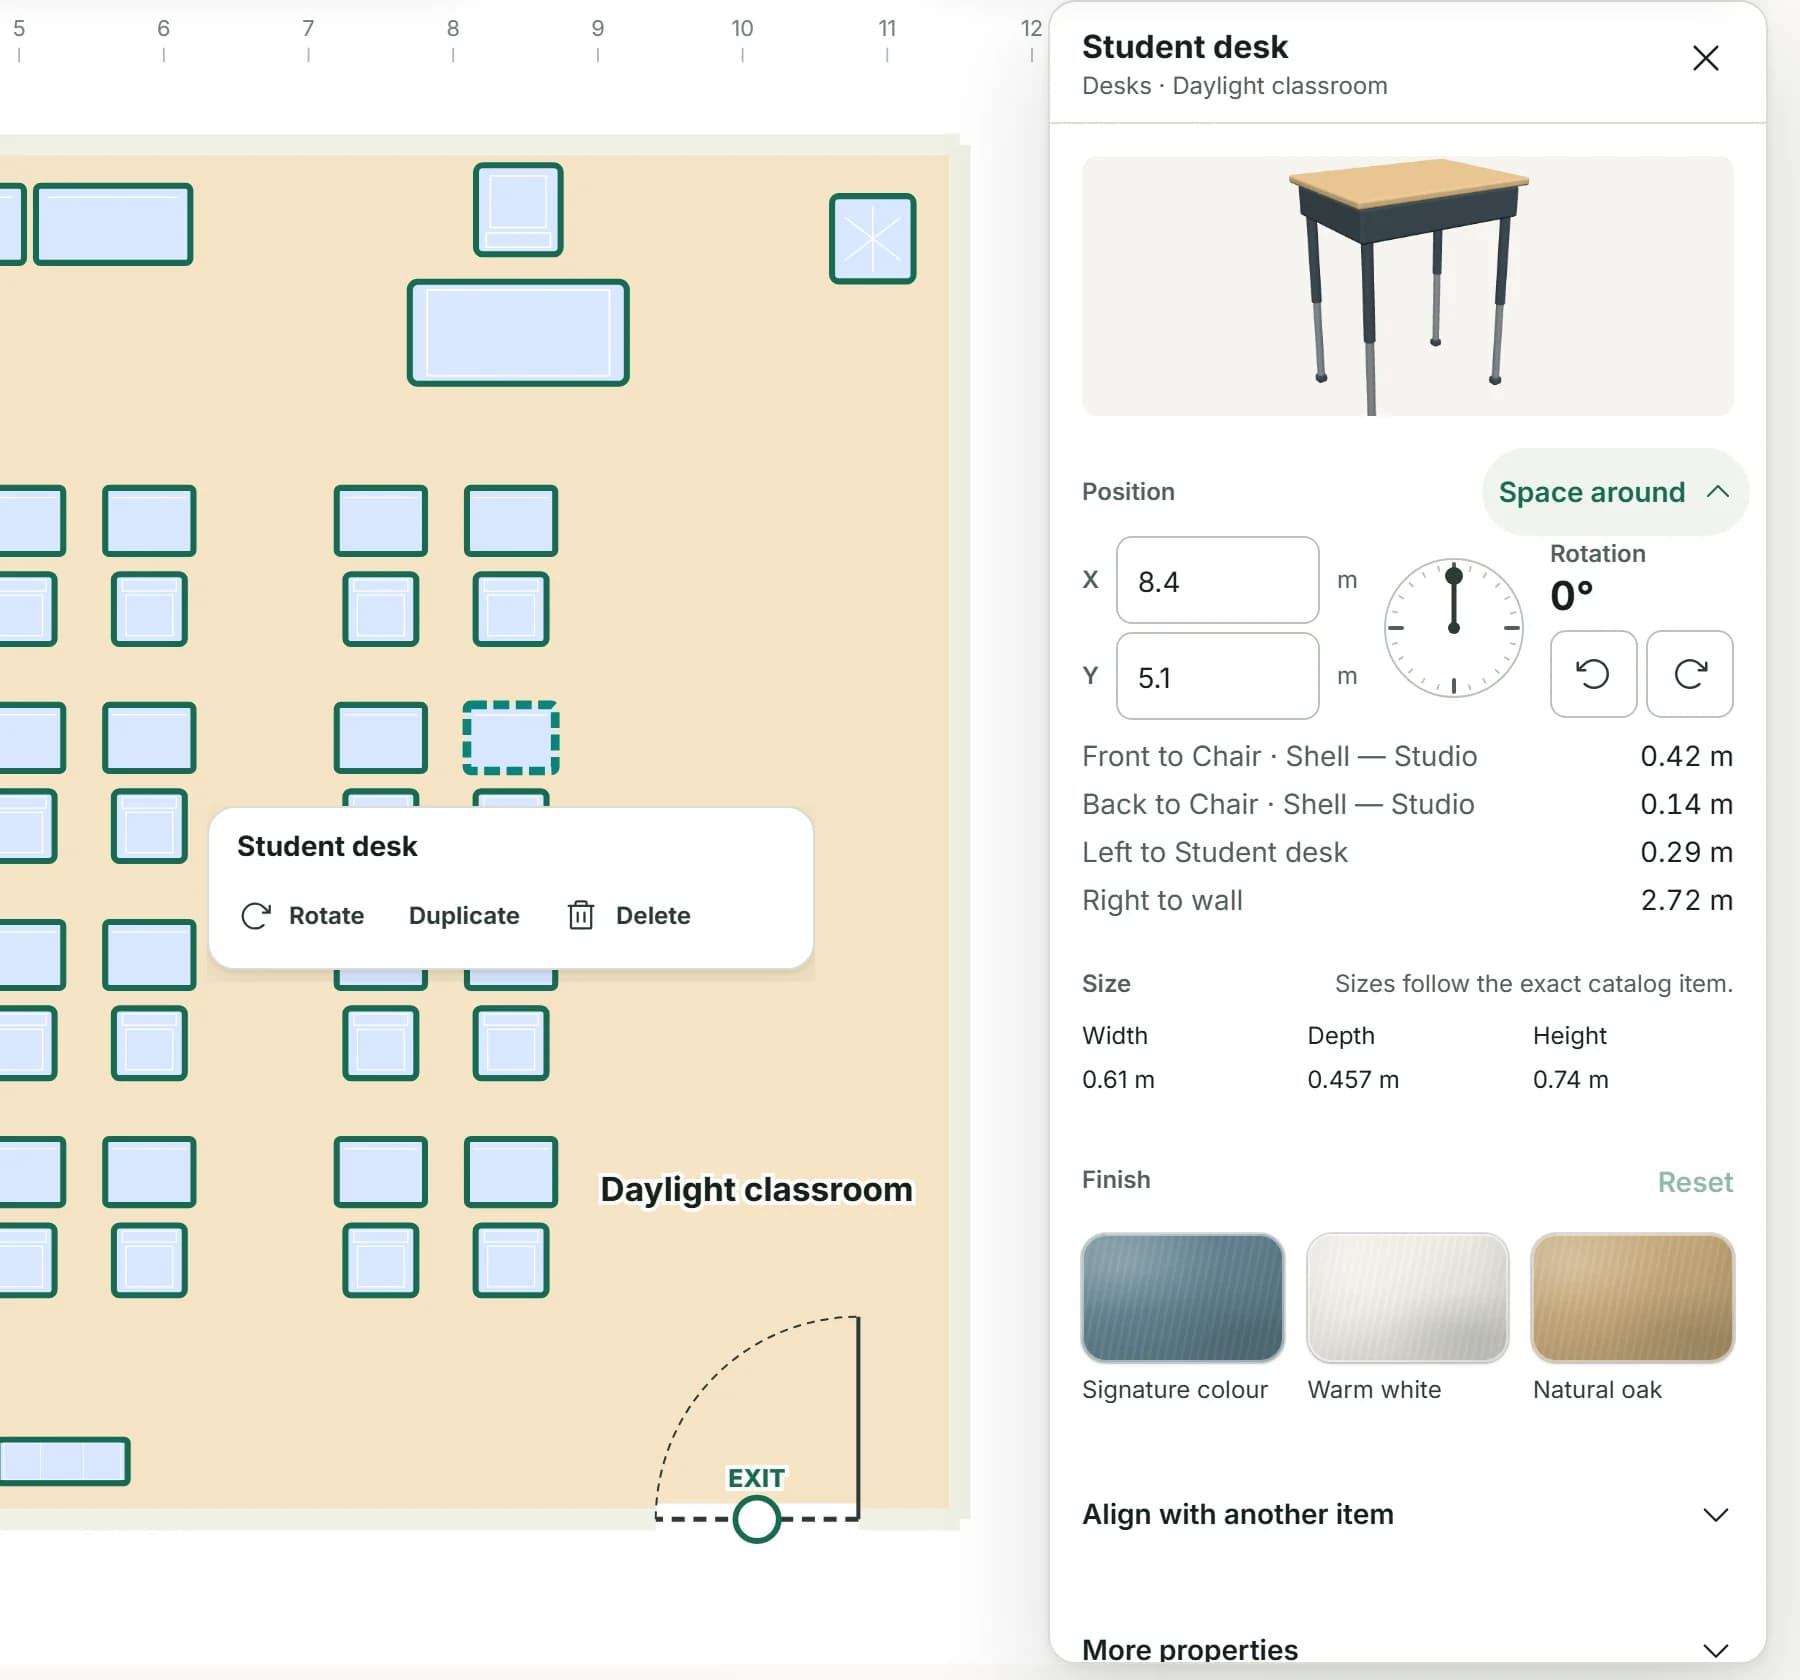Click the Daylight classroom room label

coord(756,1189)
